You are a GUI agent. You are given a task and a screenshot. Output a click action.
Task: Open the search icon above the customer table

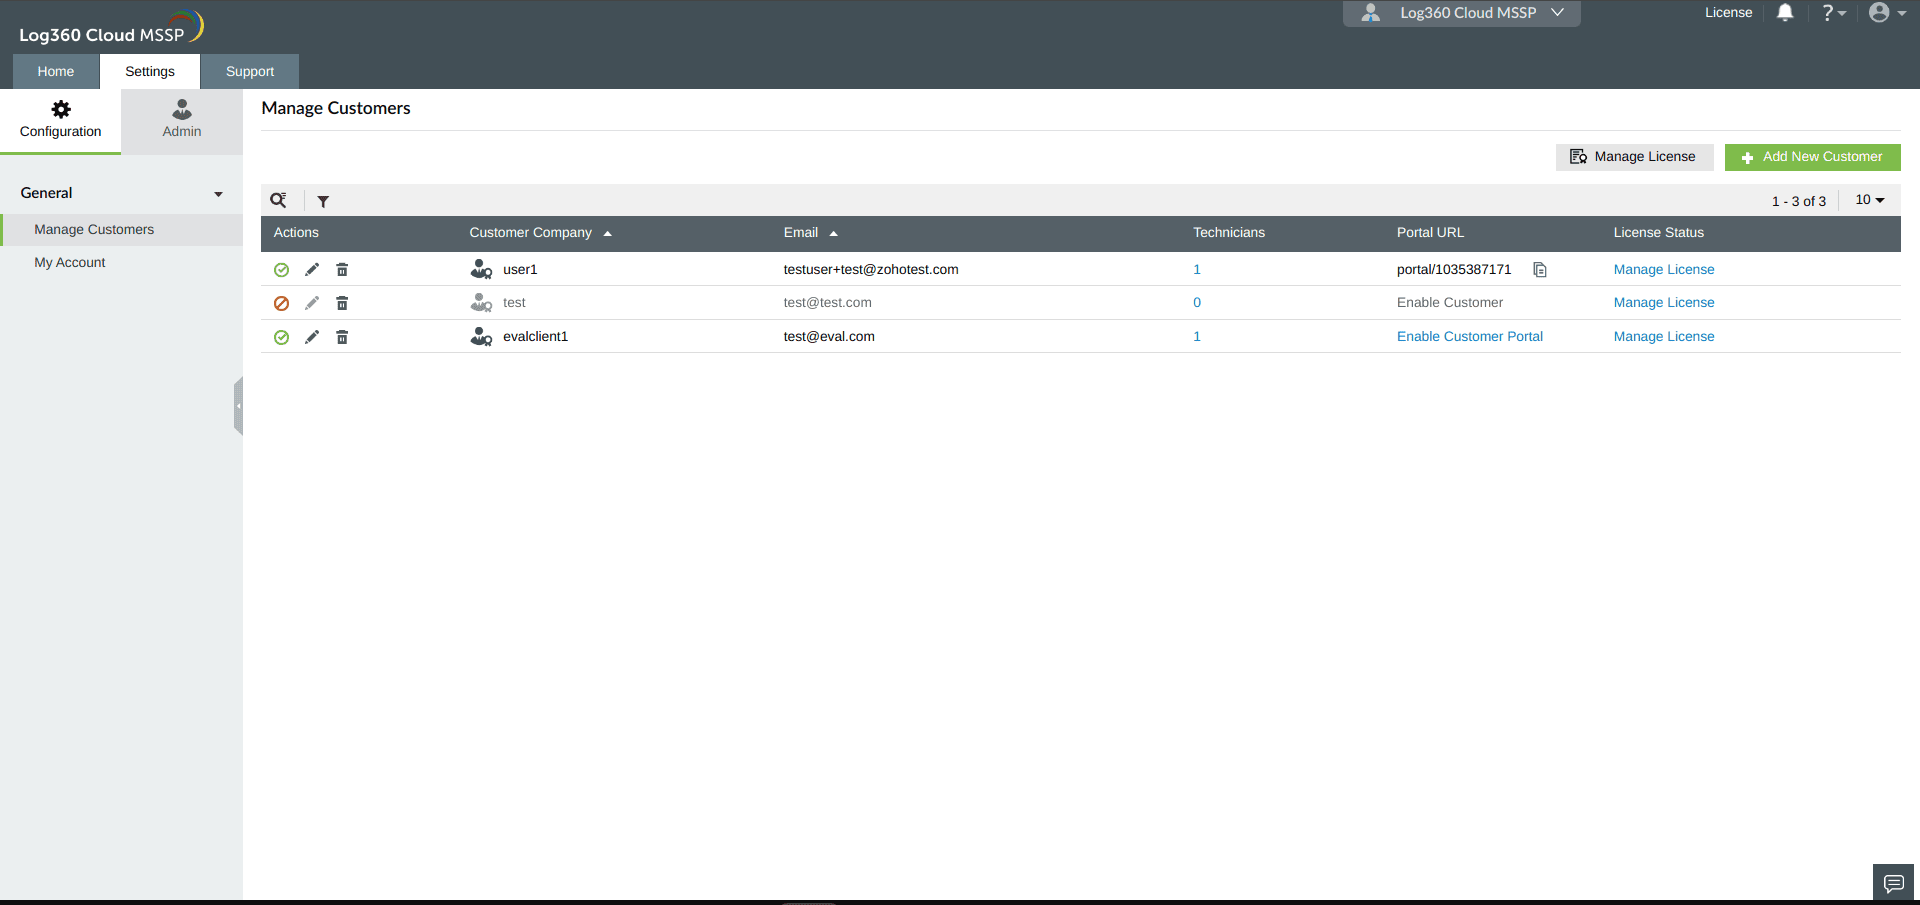pyautogui.click(x=279, y=200)
